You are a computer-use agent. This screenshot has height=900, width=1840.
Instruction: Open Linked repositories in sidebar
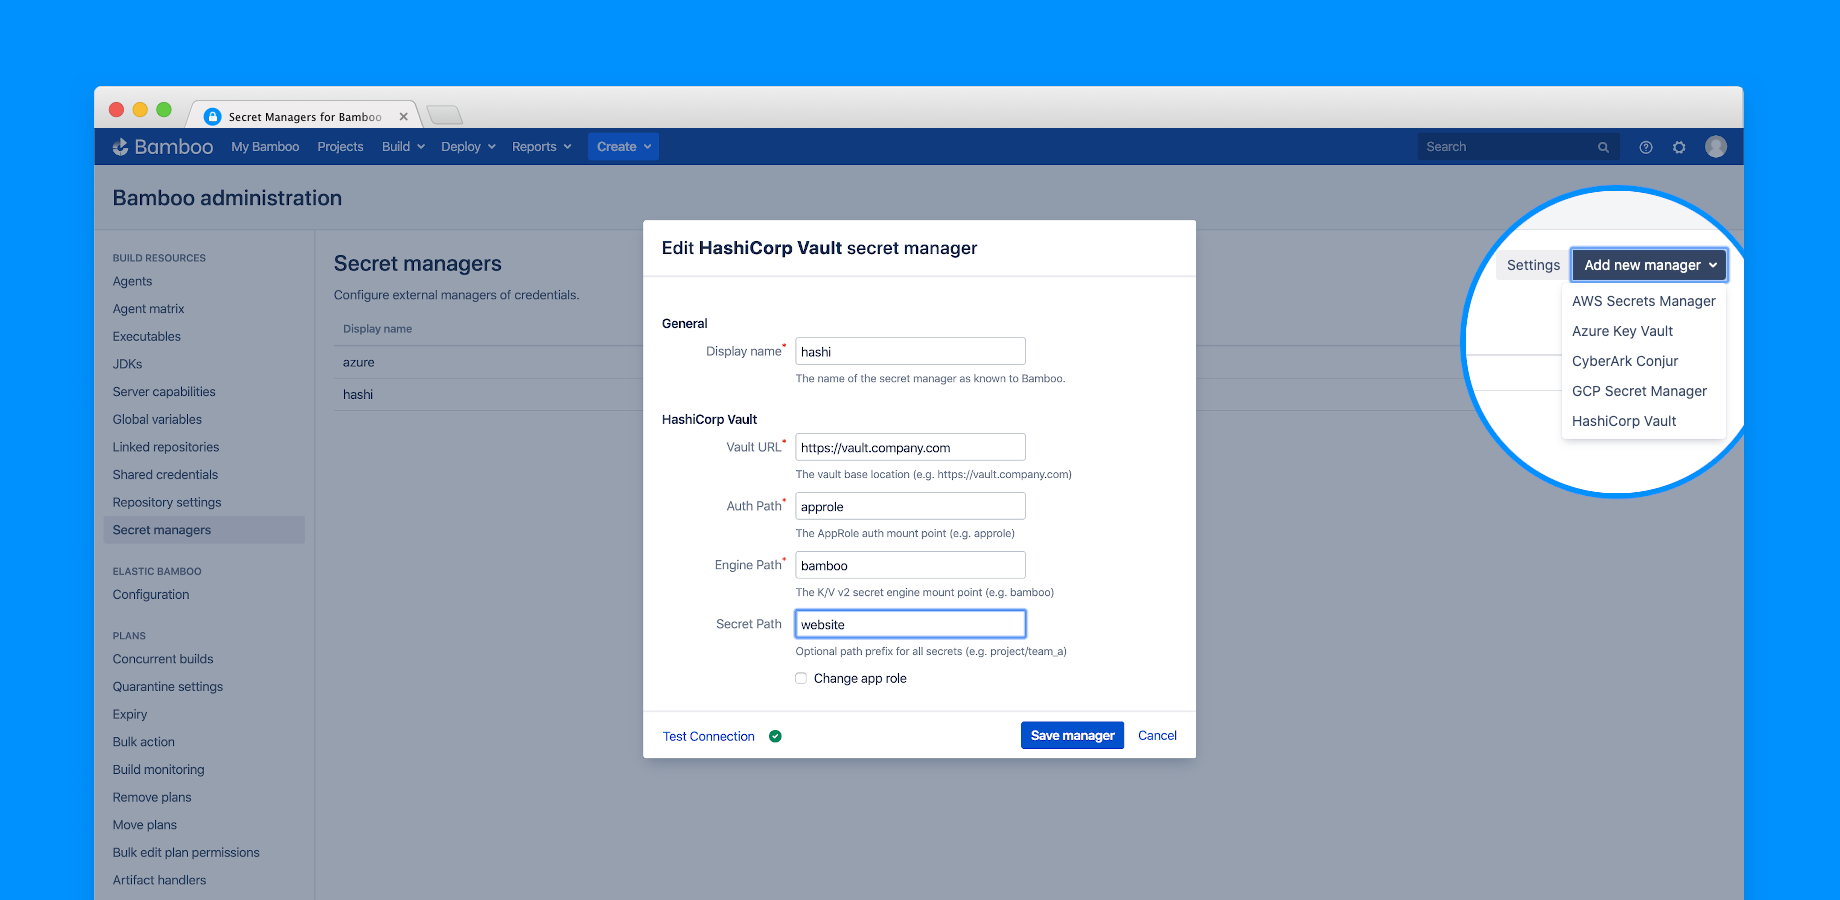(x=165, y=447)
